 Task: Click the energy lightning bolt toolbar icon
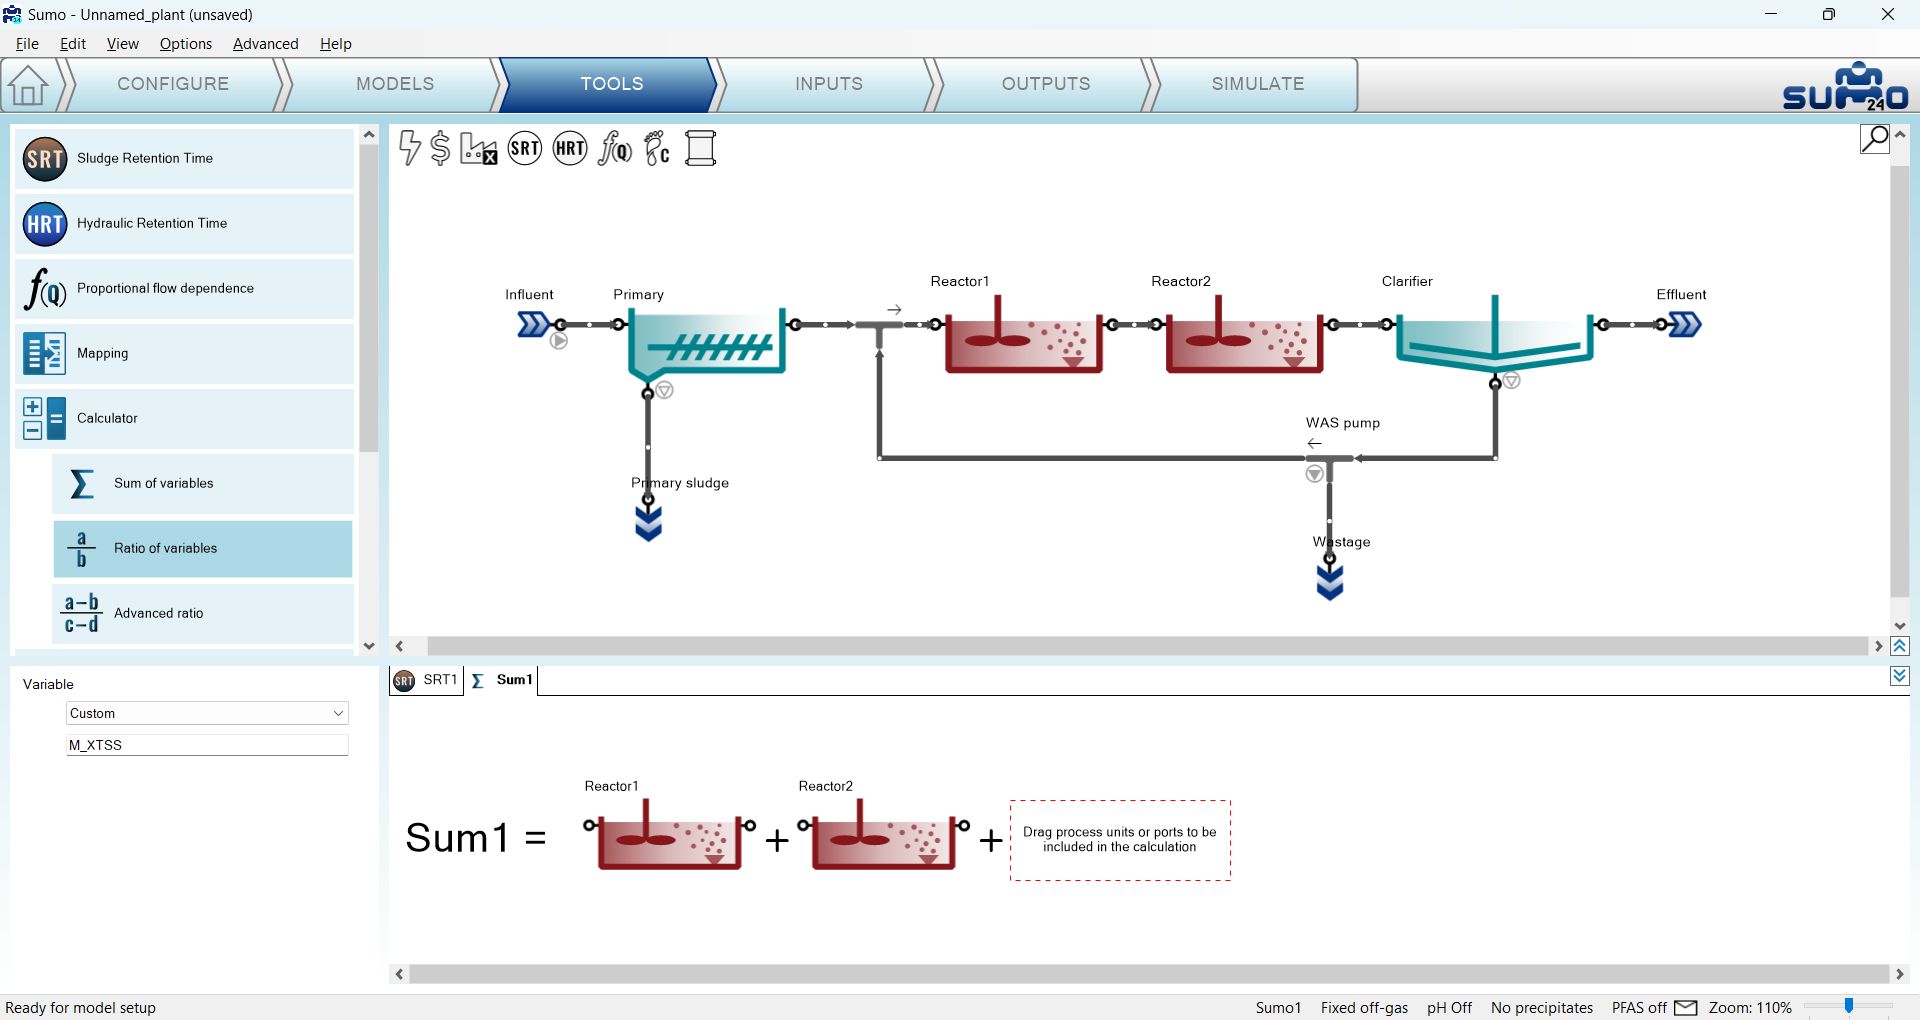(409, 148)
